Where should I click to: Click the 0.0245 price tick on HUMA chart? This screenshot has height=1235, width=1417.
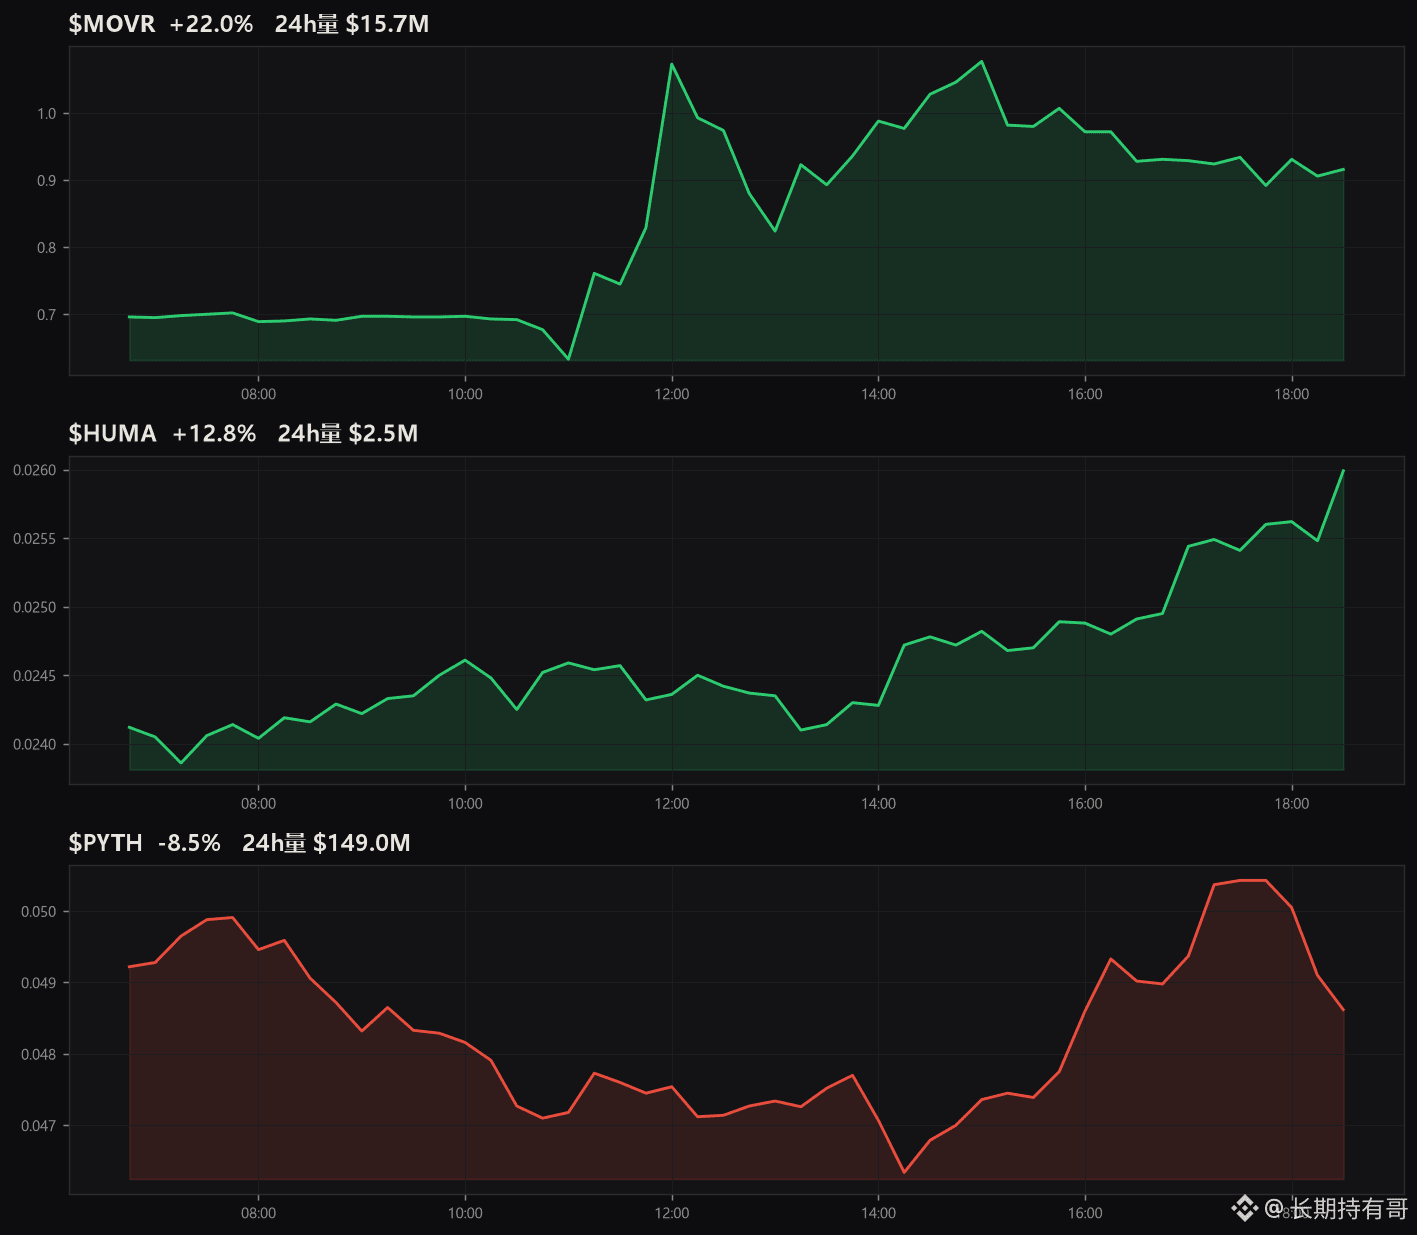35,676
